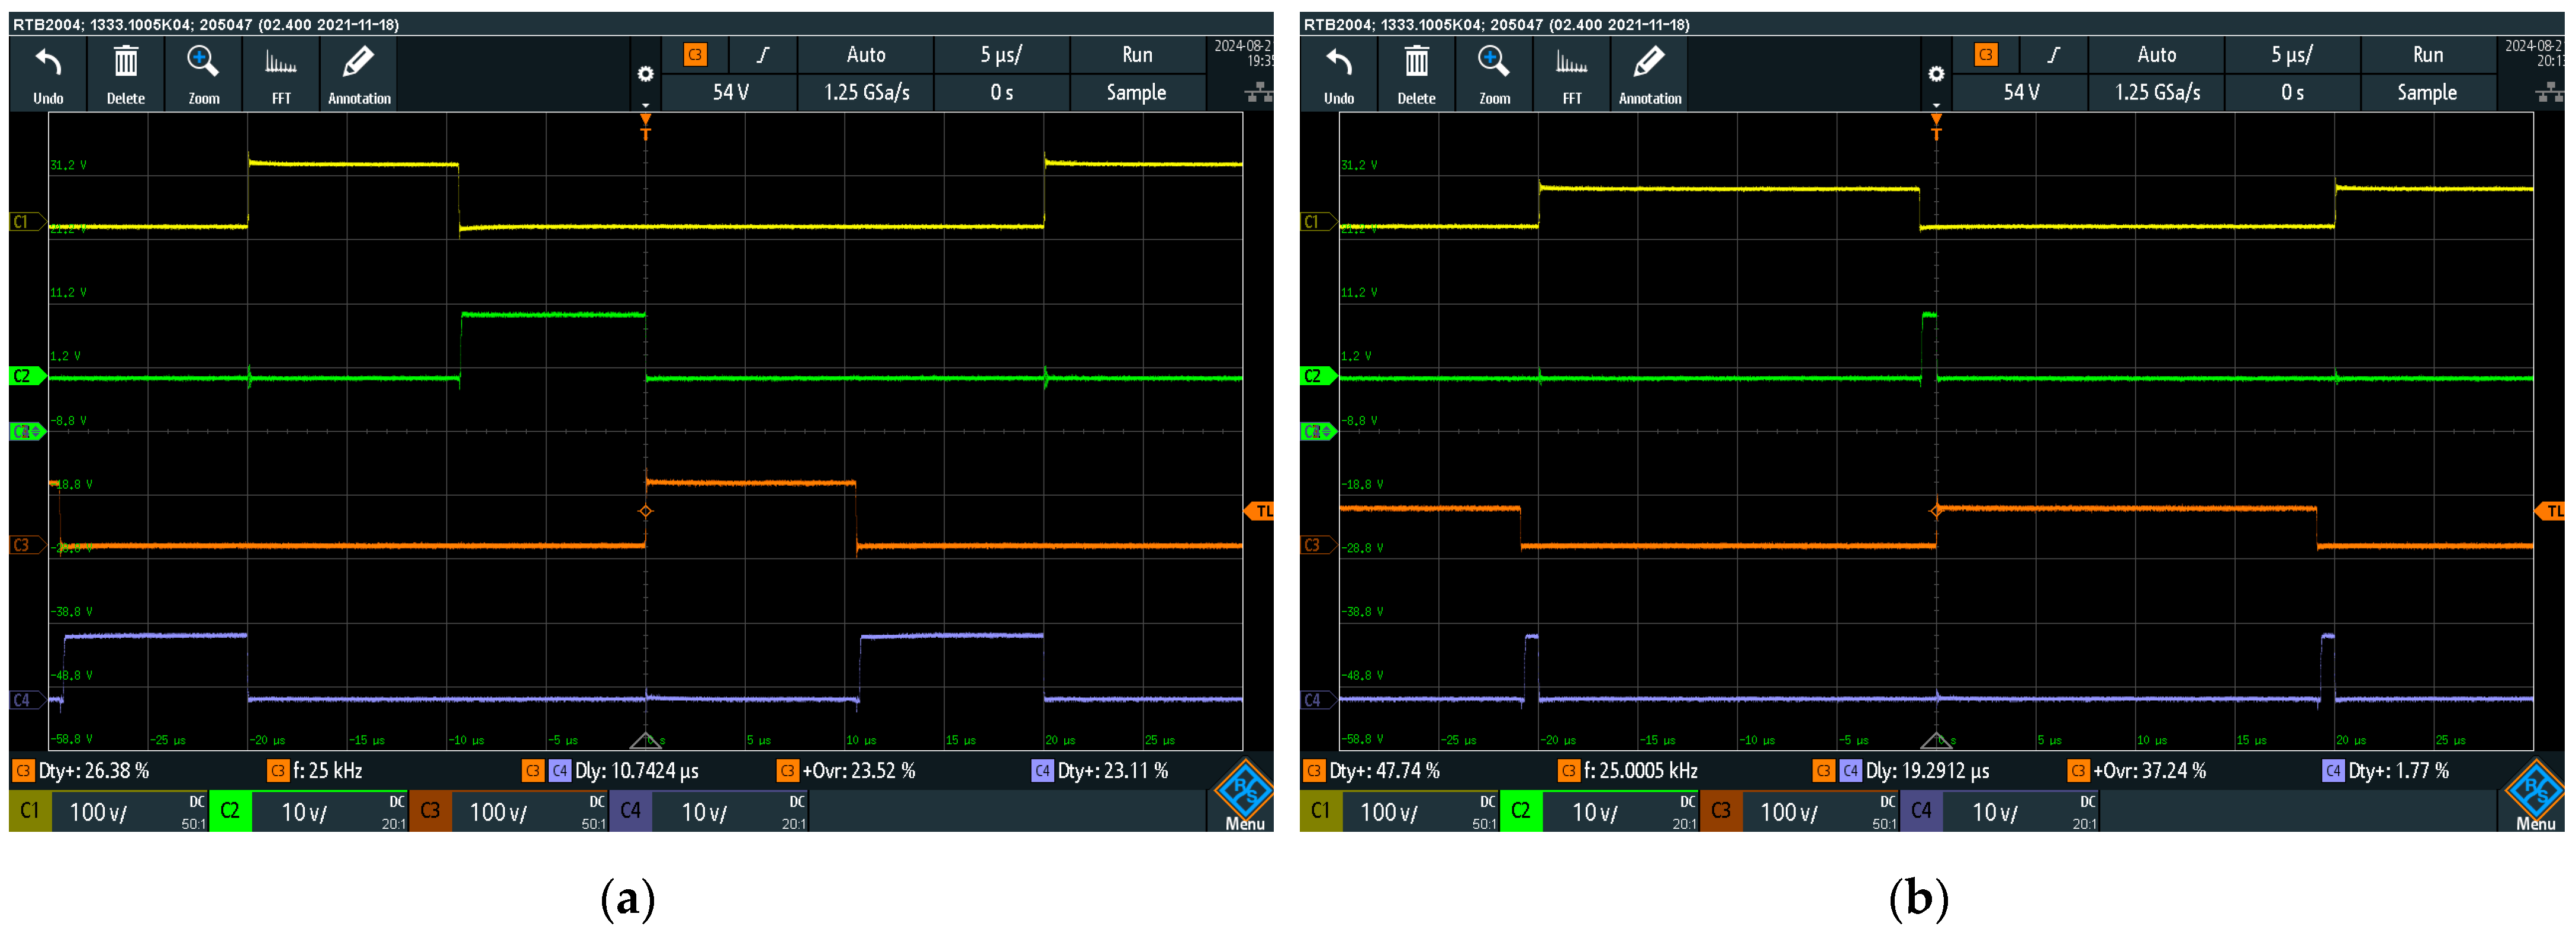This screenshot has width=2576, height=933.
Task: Click Auto trigger mode in right scope
Action: pos(2156,55)
